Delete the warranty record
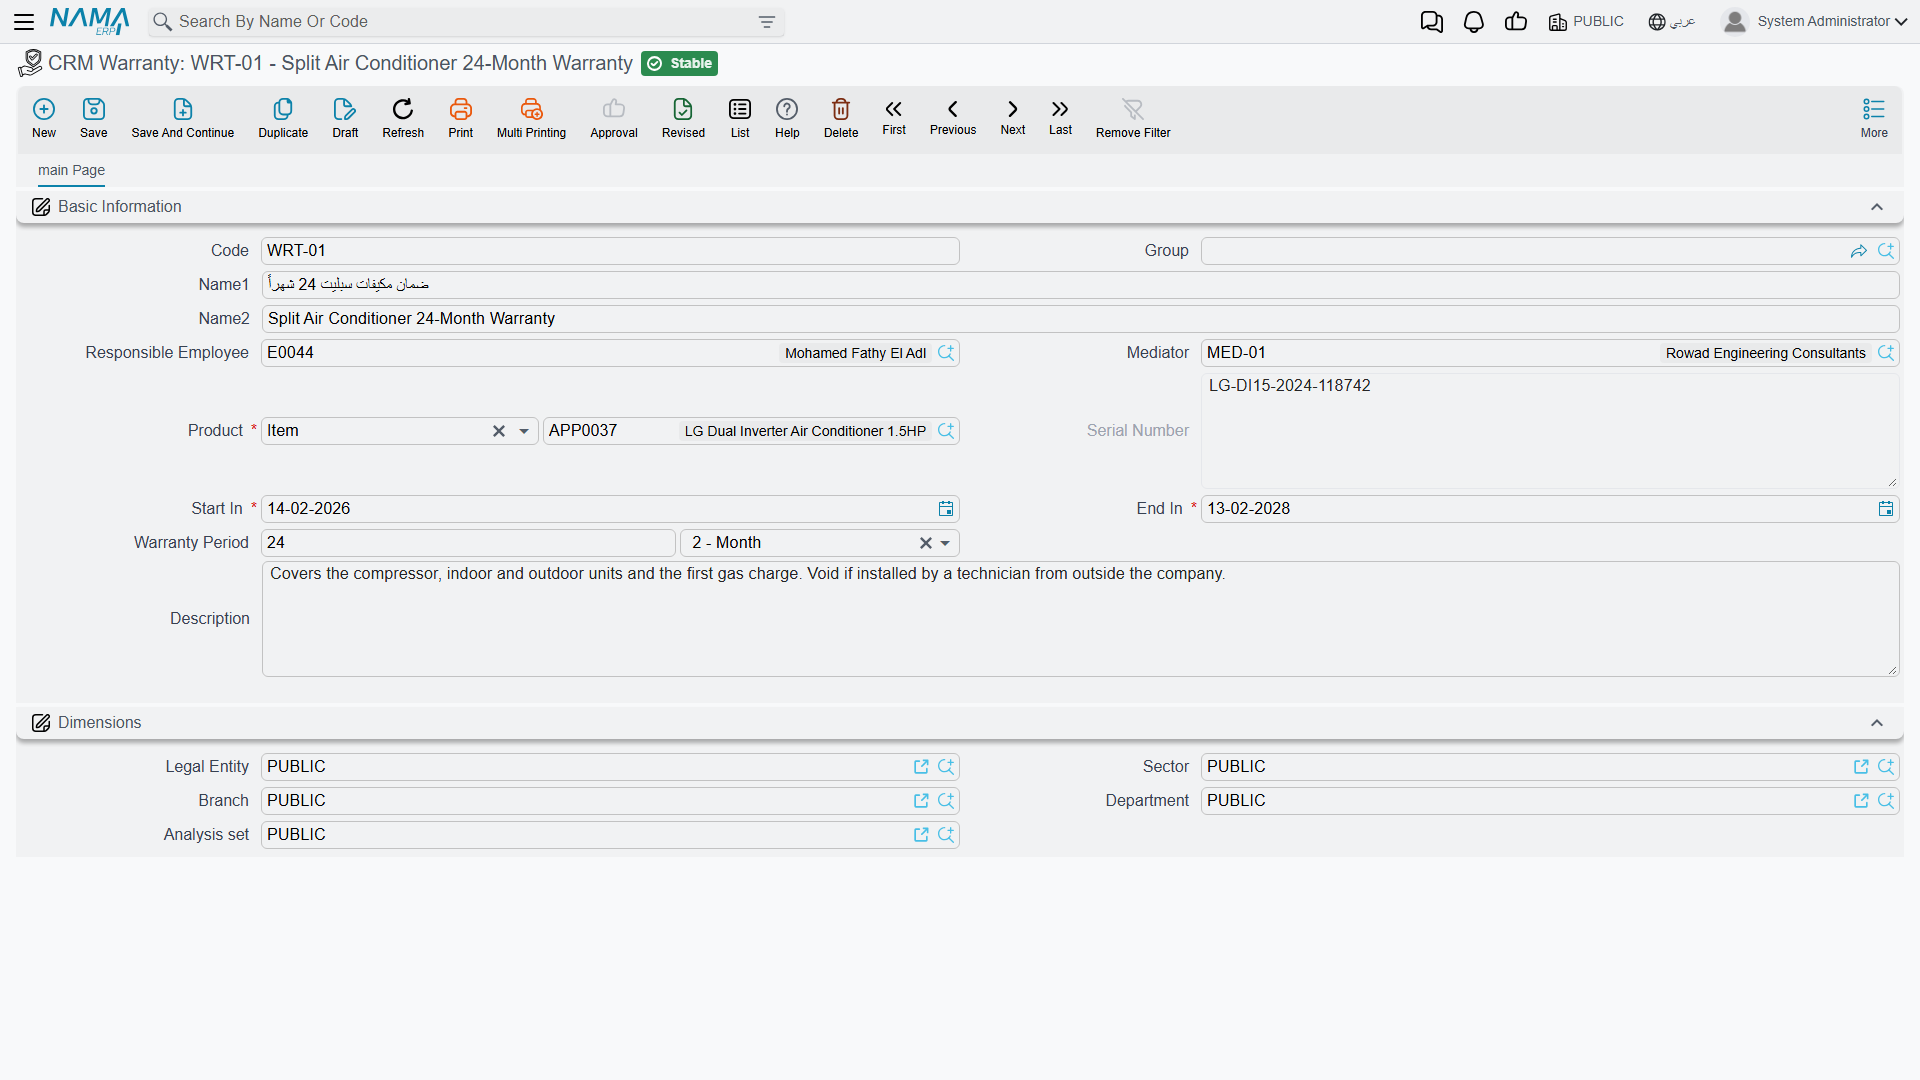The height and width of the screenshot is (1080, 1920). pyautogui.click(x=841, y=118)
